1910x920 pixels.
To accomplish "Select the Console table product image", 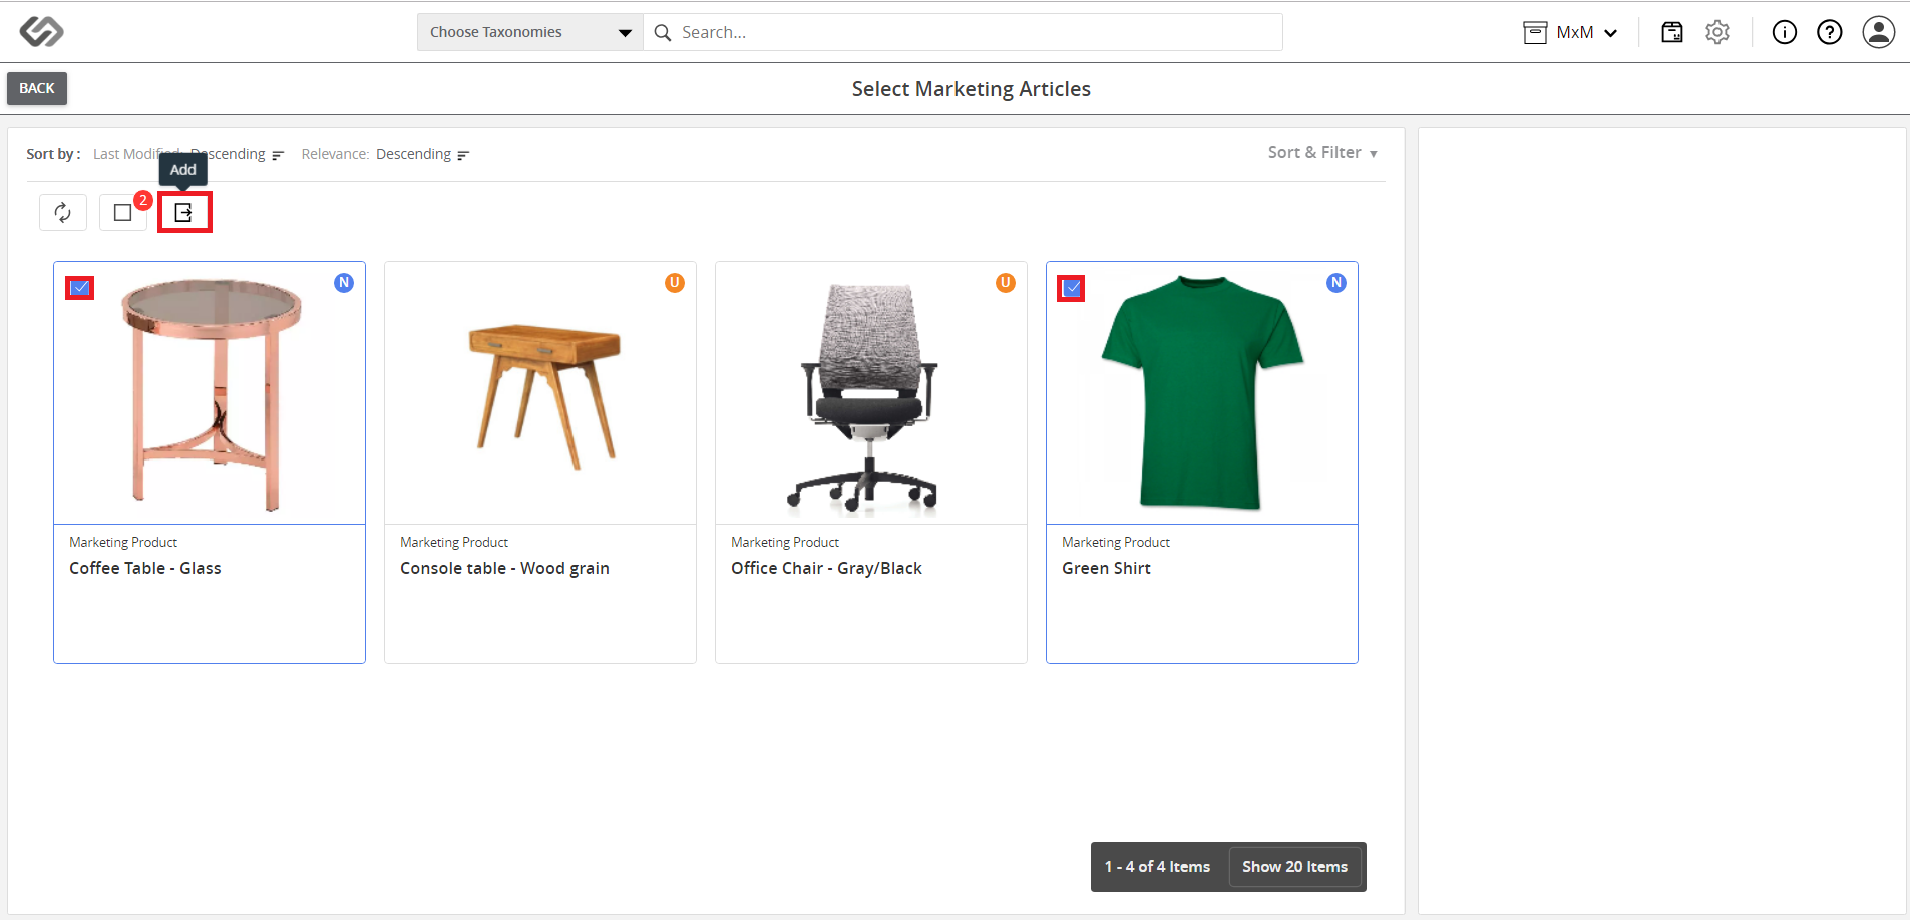I will 544,396.
